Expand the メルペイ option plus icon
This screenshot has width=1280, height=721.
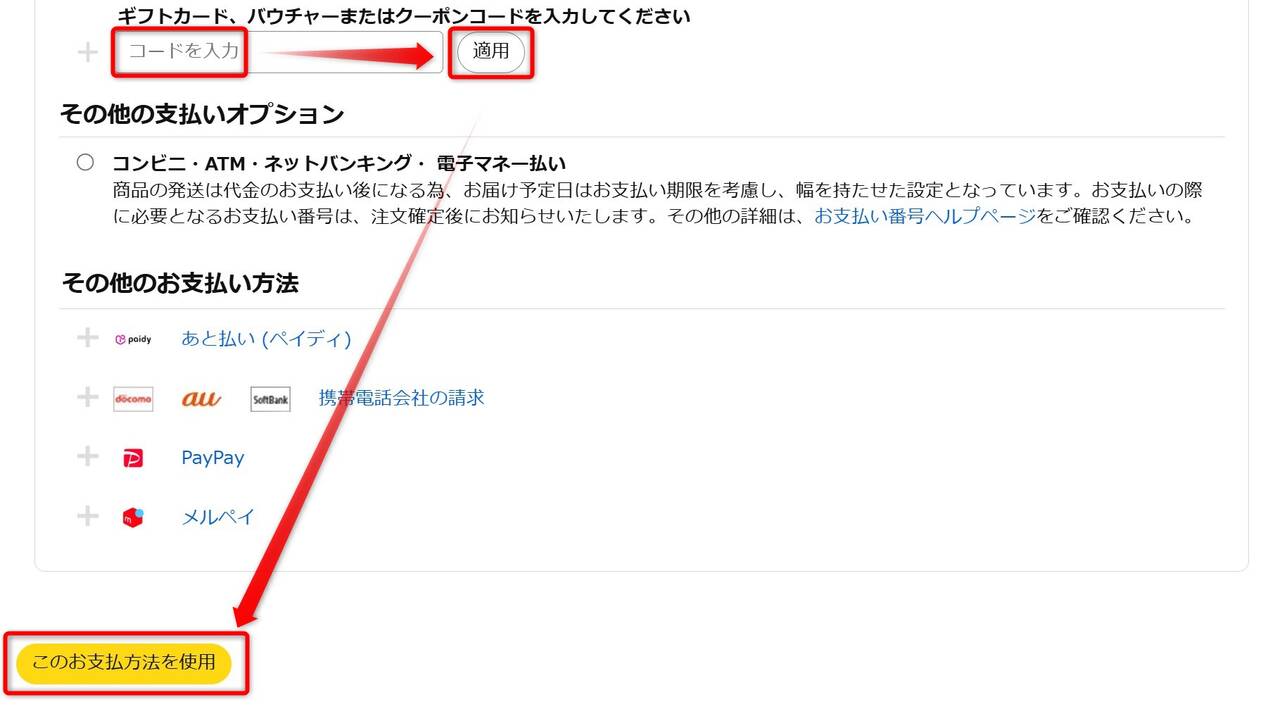(88, 516)
